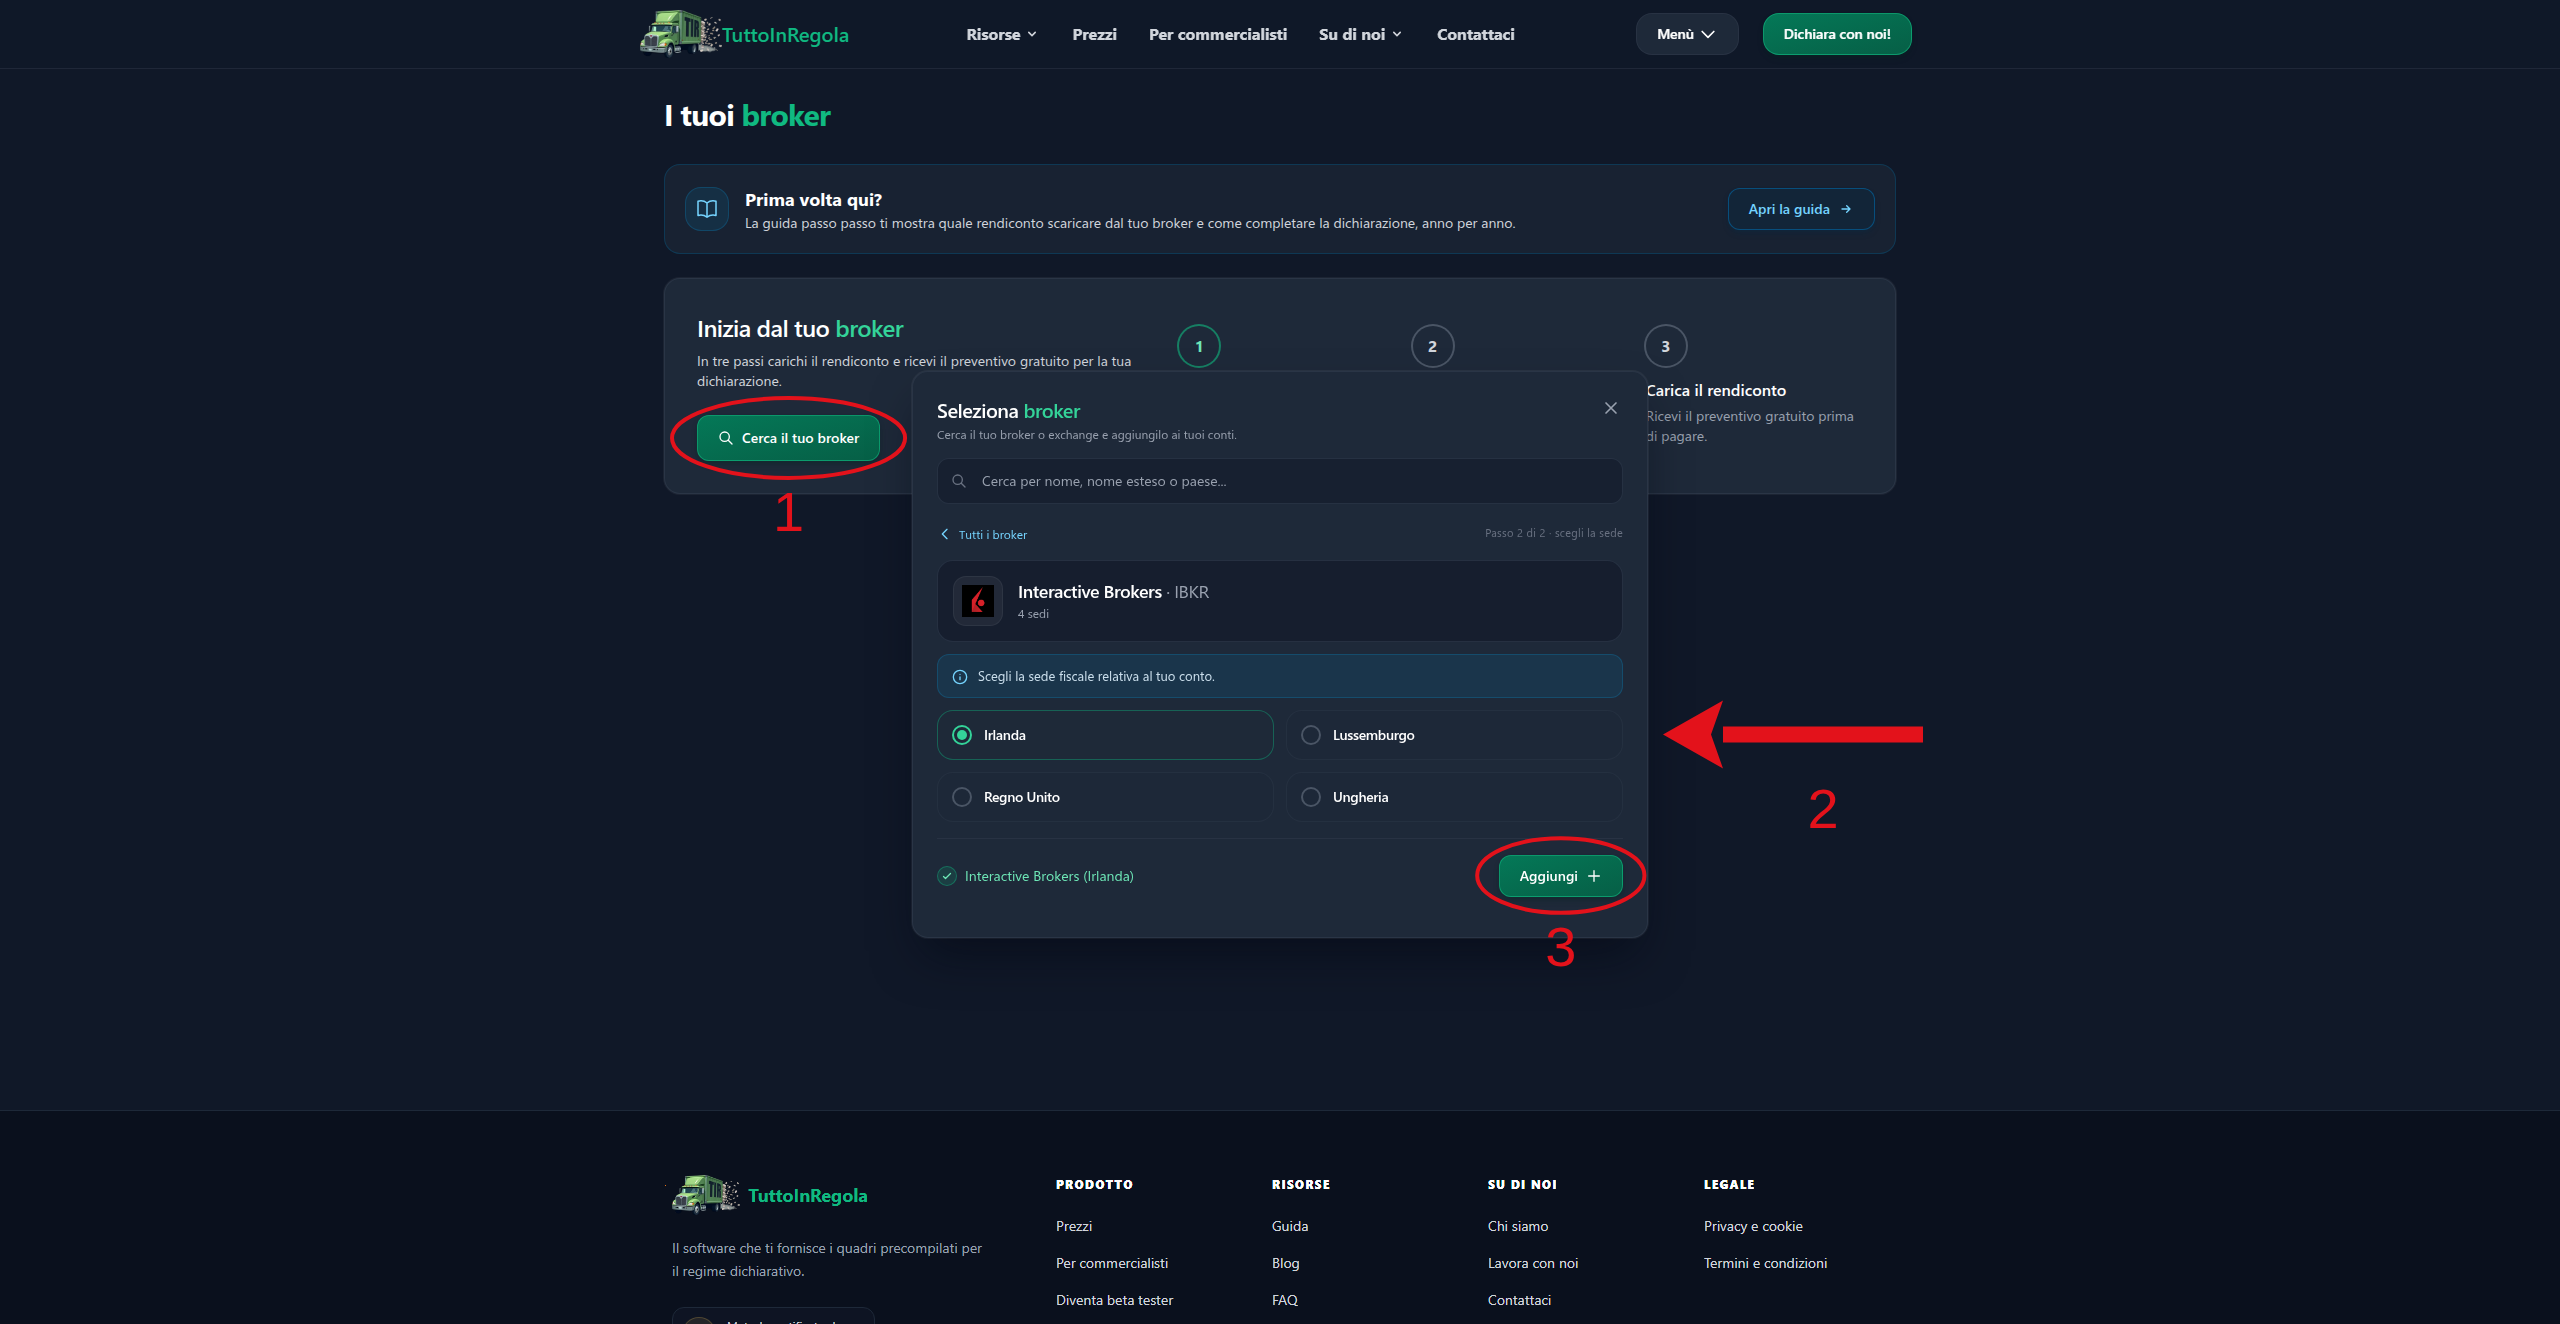2560x1324 pixels.
Task: Open the Termini e condizioni link
Action: pos(1764,1263)
